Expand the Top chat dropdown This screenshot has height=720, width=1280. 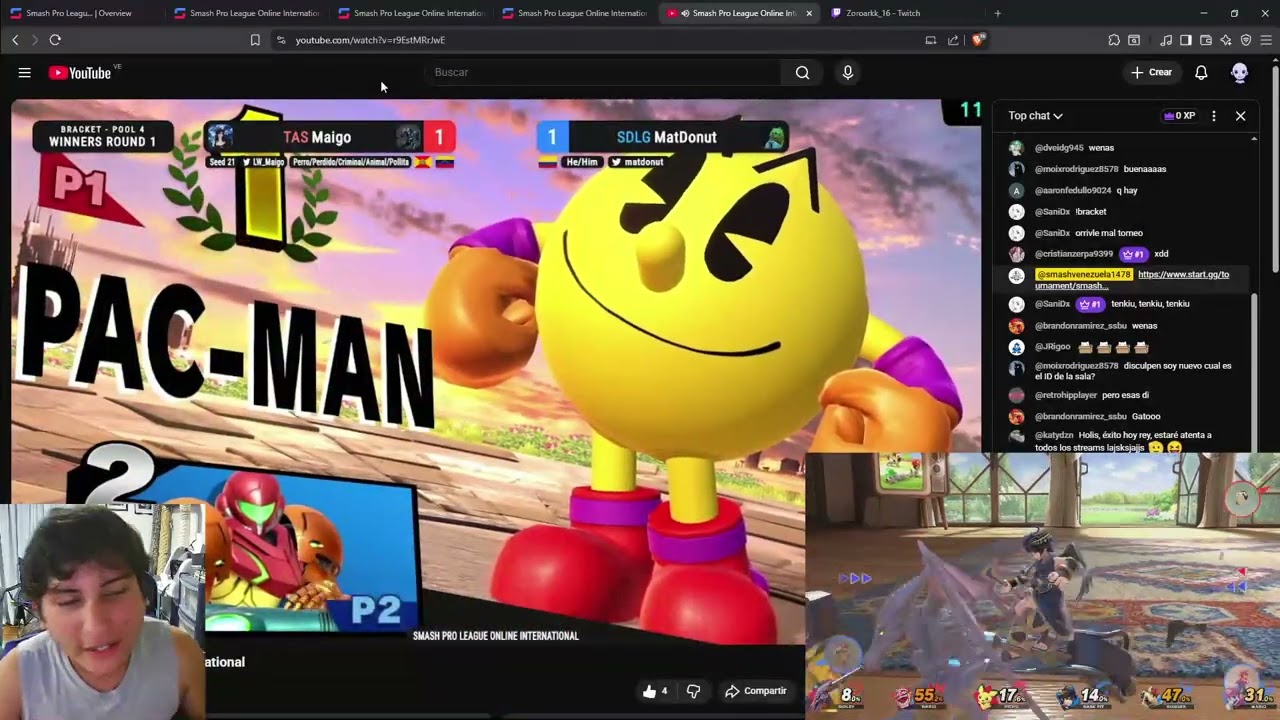tap(1035, 116)
